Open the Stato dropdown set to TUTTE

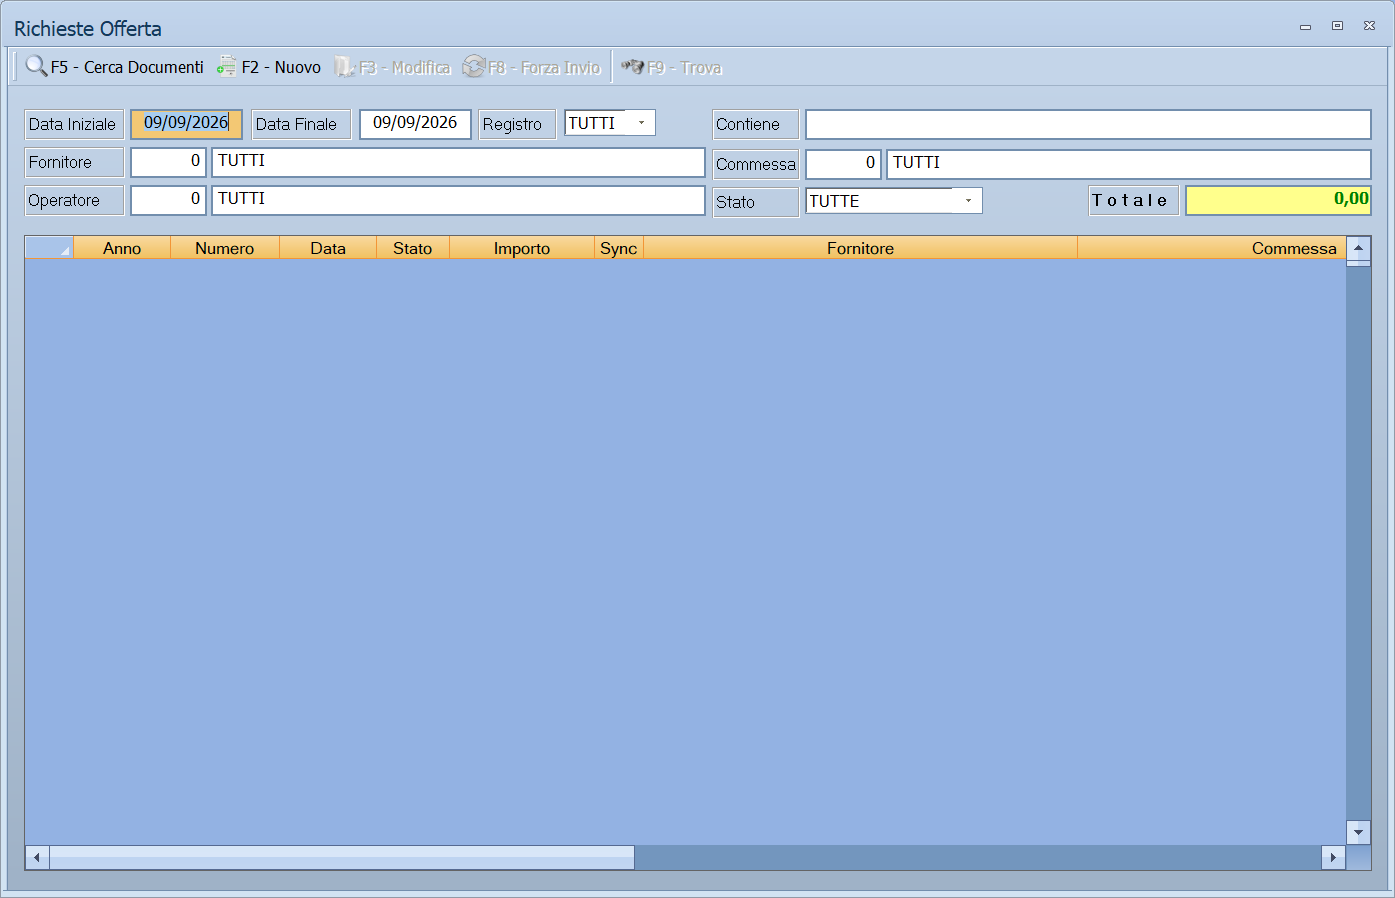(968, 201)
